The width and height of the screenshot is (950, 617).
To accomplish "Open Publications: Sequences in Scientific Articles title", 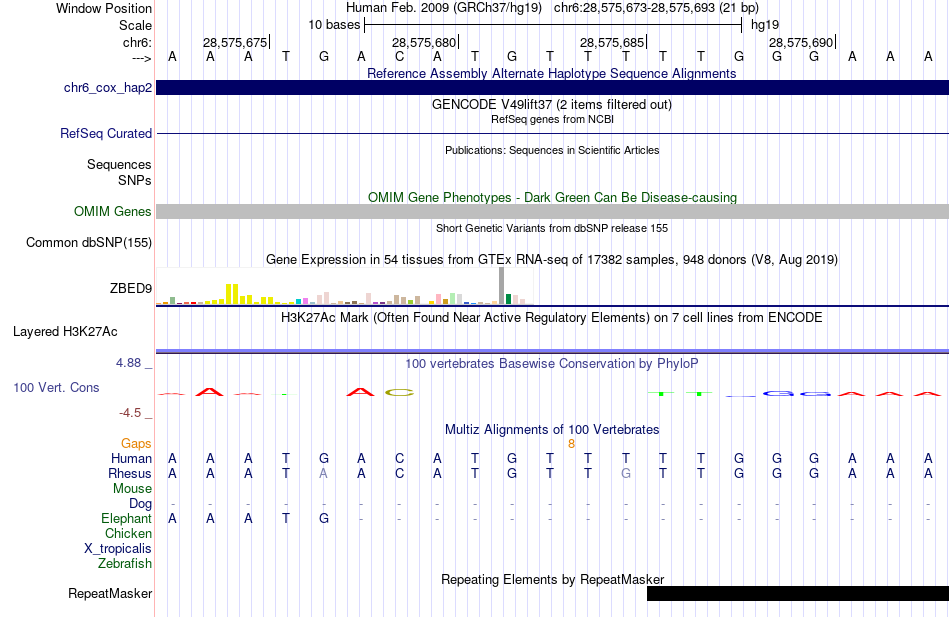I will point(552,150).
